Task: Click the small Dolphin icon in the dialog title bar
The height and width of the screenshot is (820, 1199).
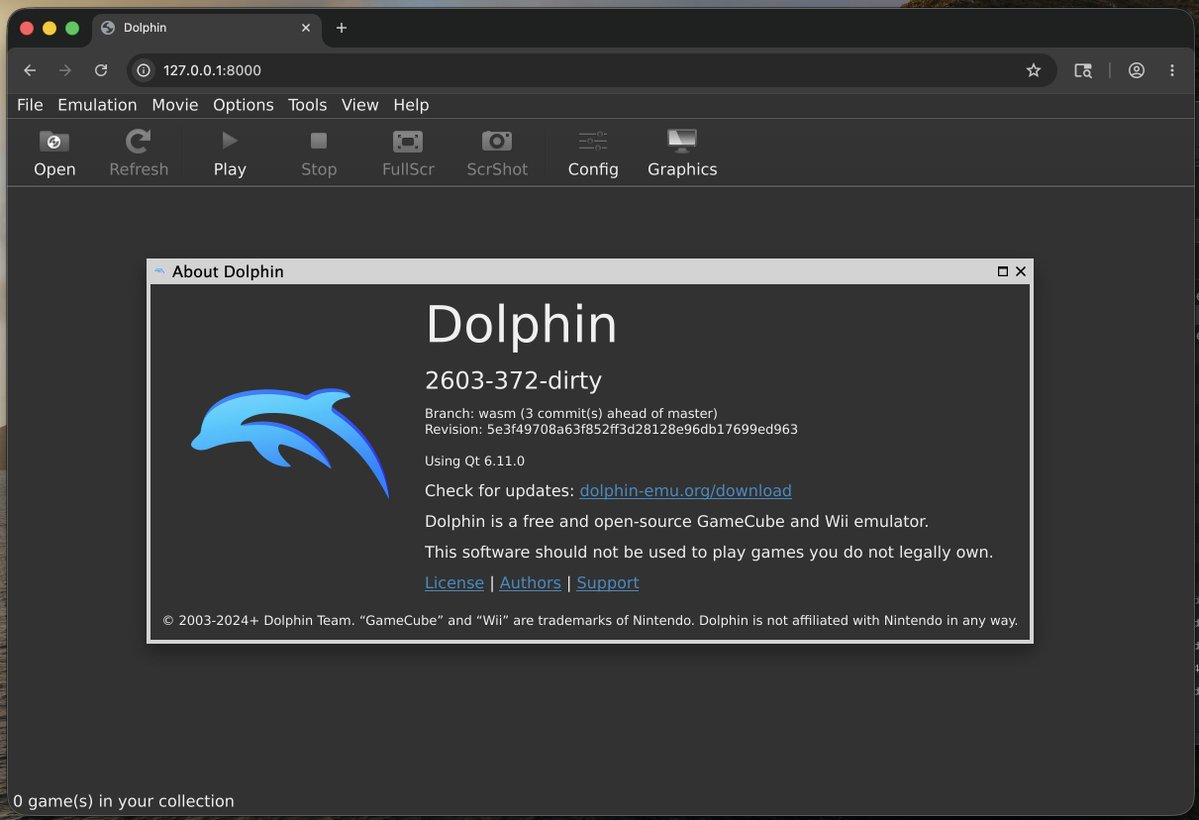Action: [160, 272]
